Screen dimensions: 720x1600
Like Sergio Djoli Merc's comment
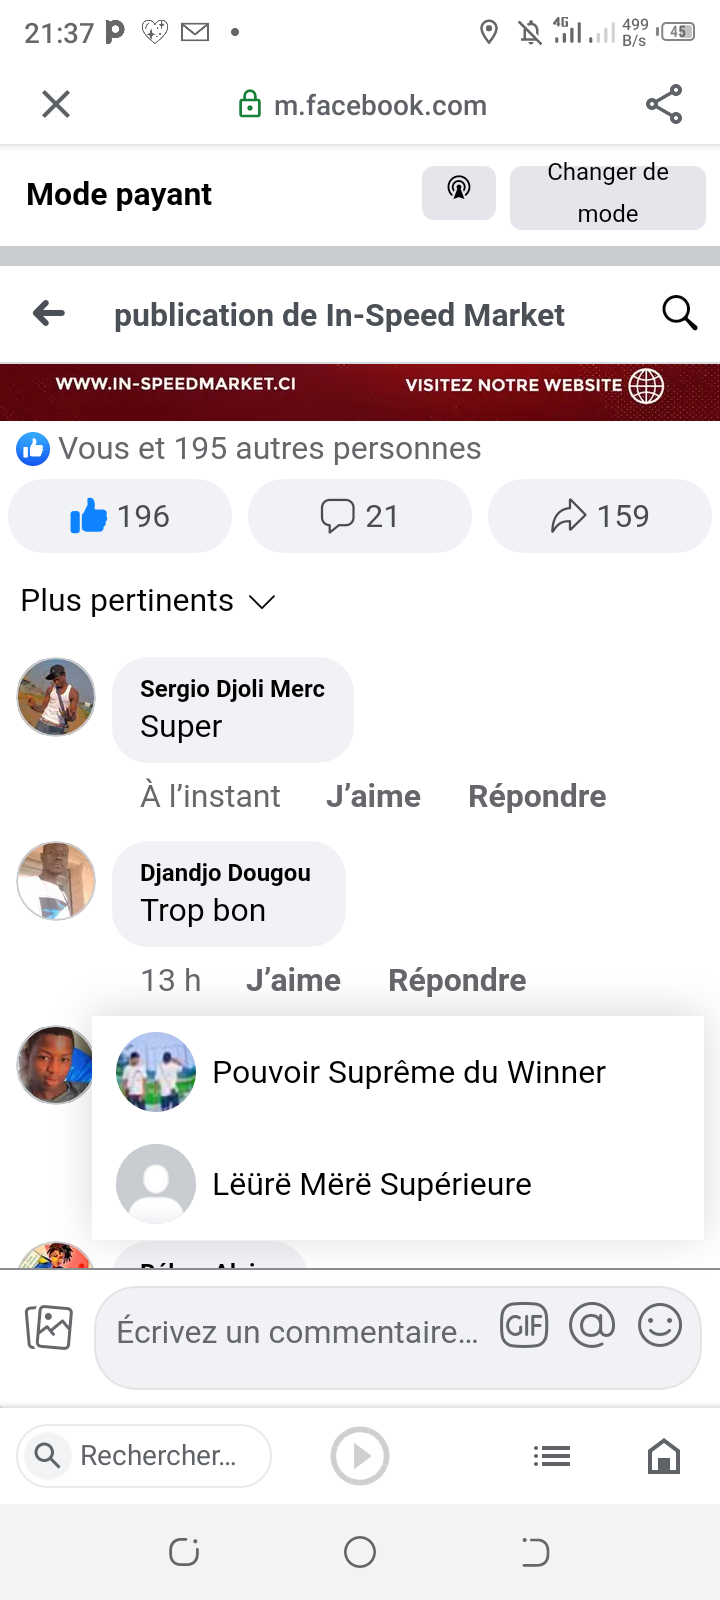[373, 796]
